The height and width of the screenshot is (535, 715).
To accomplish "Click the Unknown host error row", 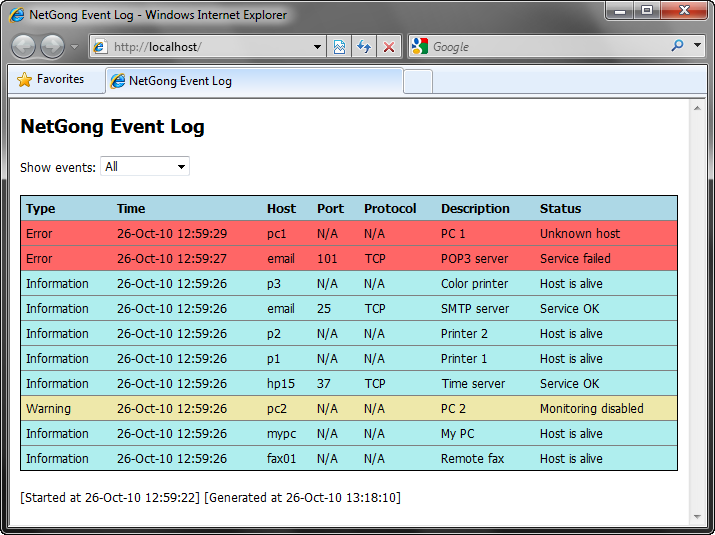I will pos(349,234).
